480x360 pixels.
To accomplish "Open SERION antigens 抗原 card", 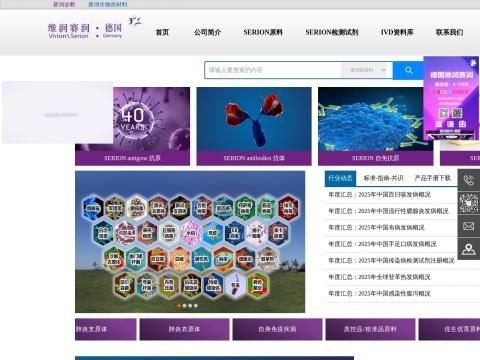I will tap(132, 126).
